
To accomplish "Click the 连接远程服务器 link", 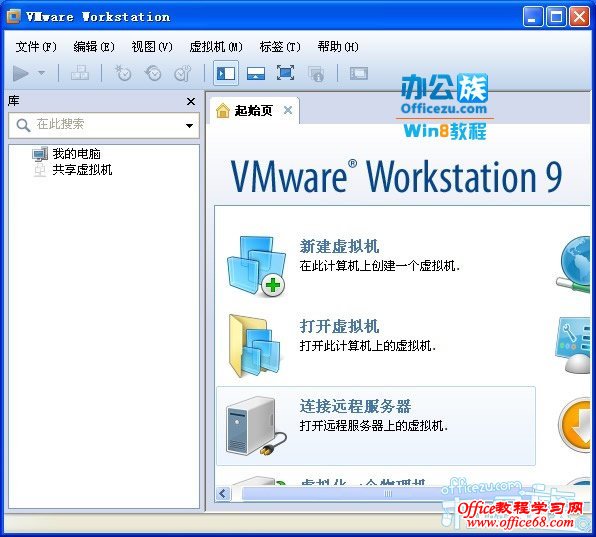I will (x=355, y=406).
